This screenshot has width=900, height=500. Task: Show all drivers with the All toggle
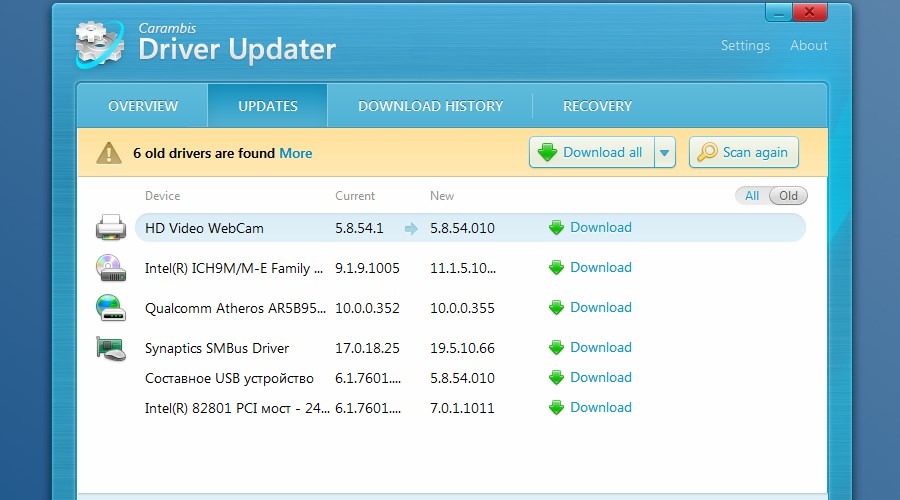(752, 196)
